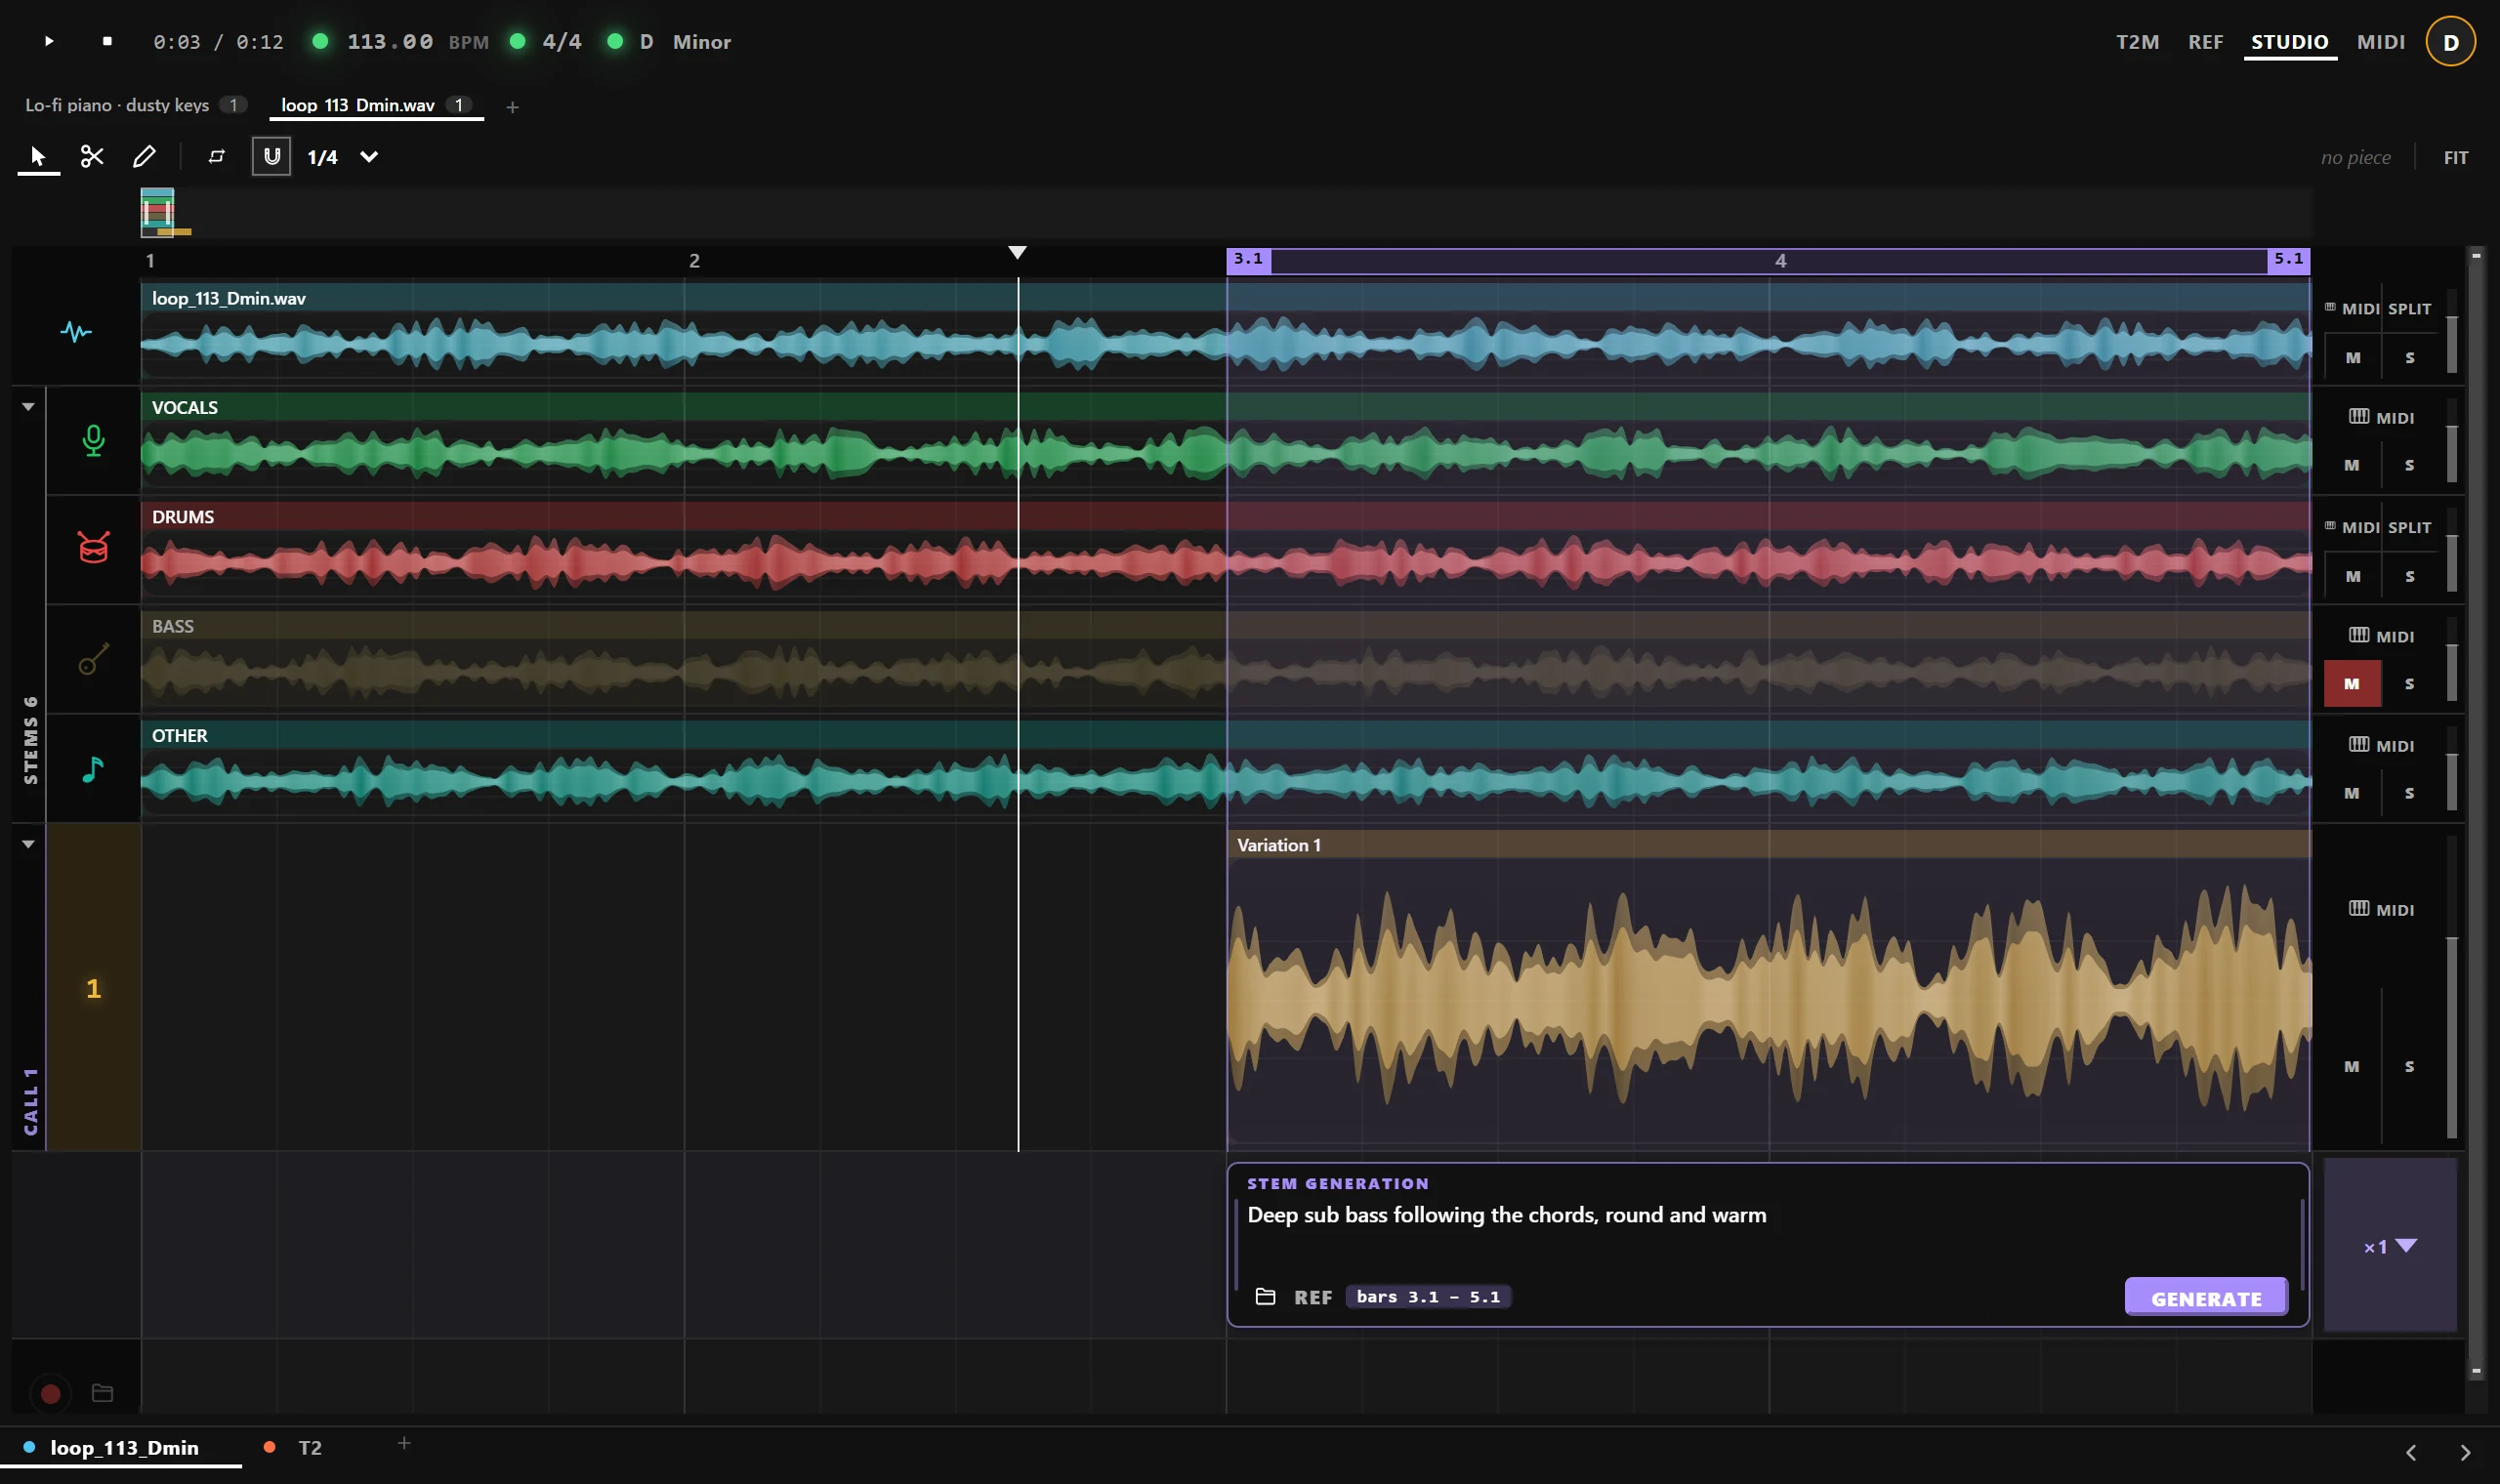
Task: Toggle the loop icon in toolbar
Action: click(216, 156)
